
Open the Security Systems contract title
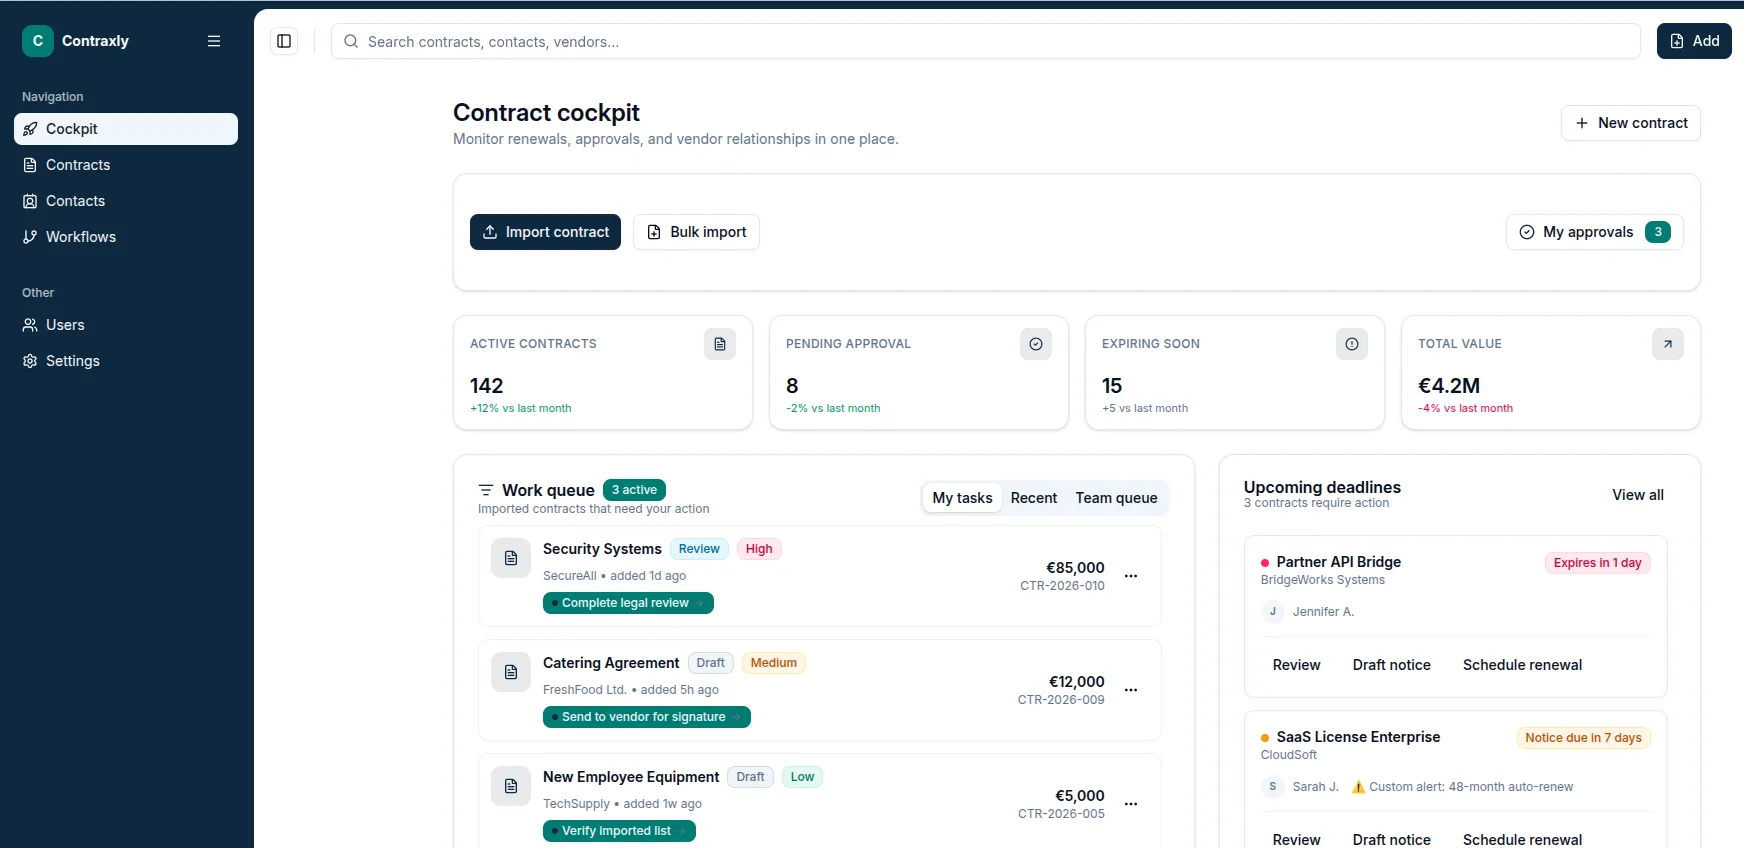[602, 549]
